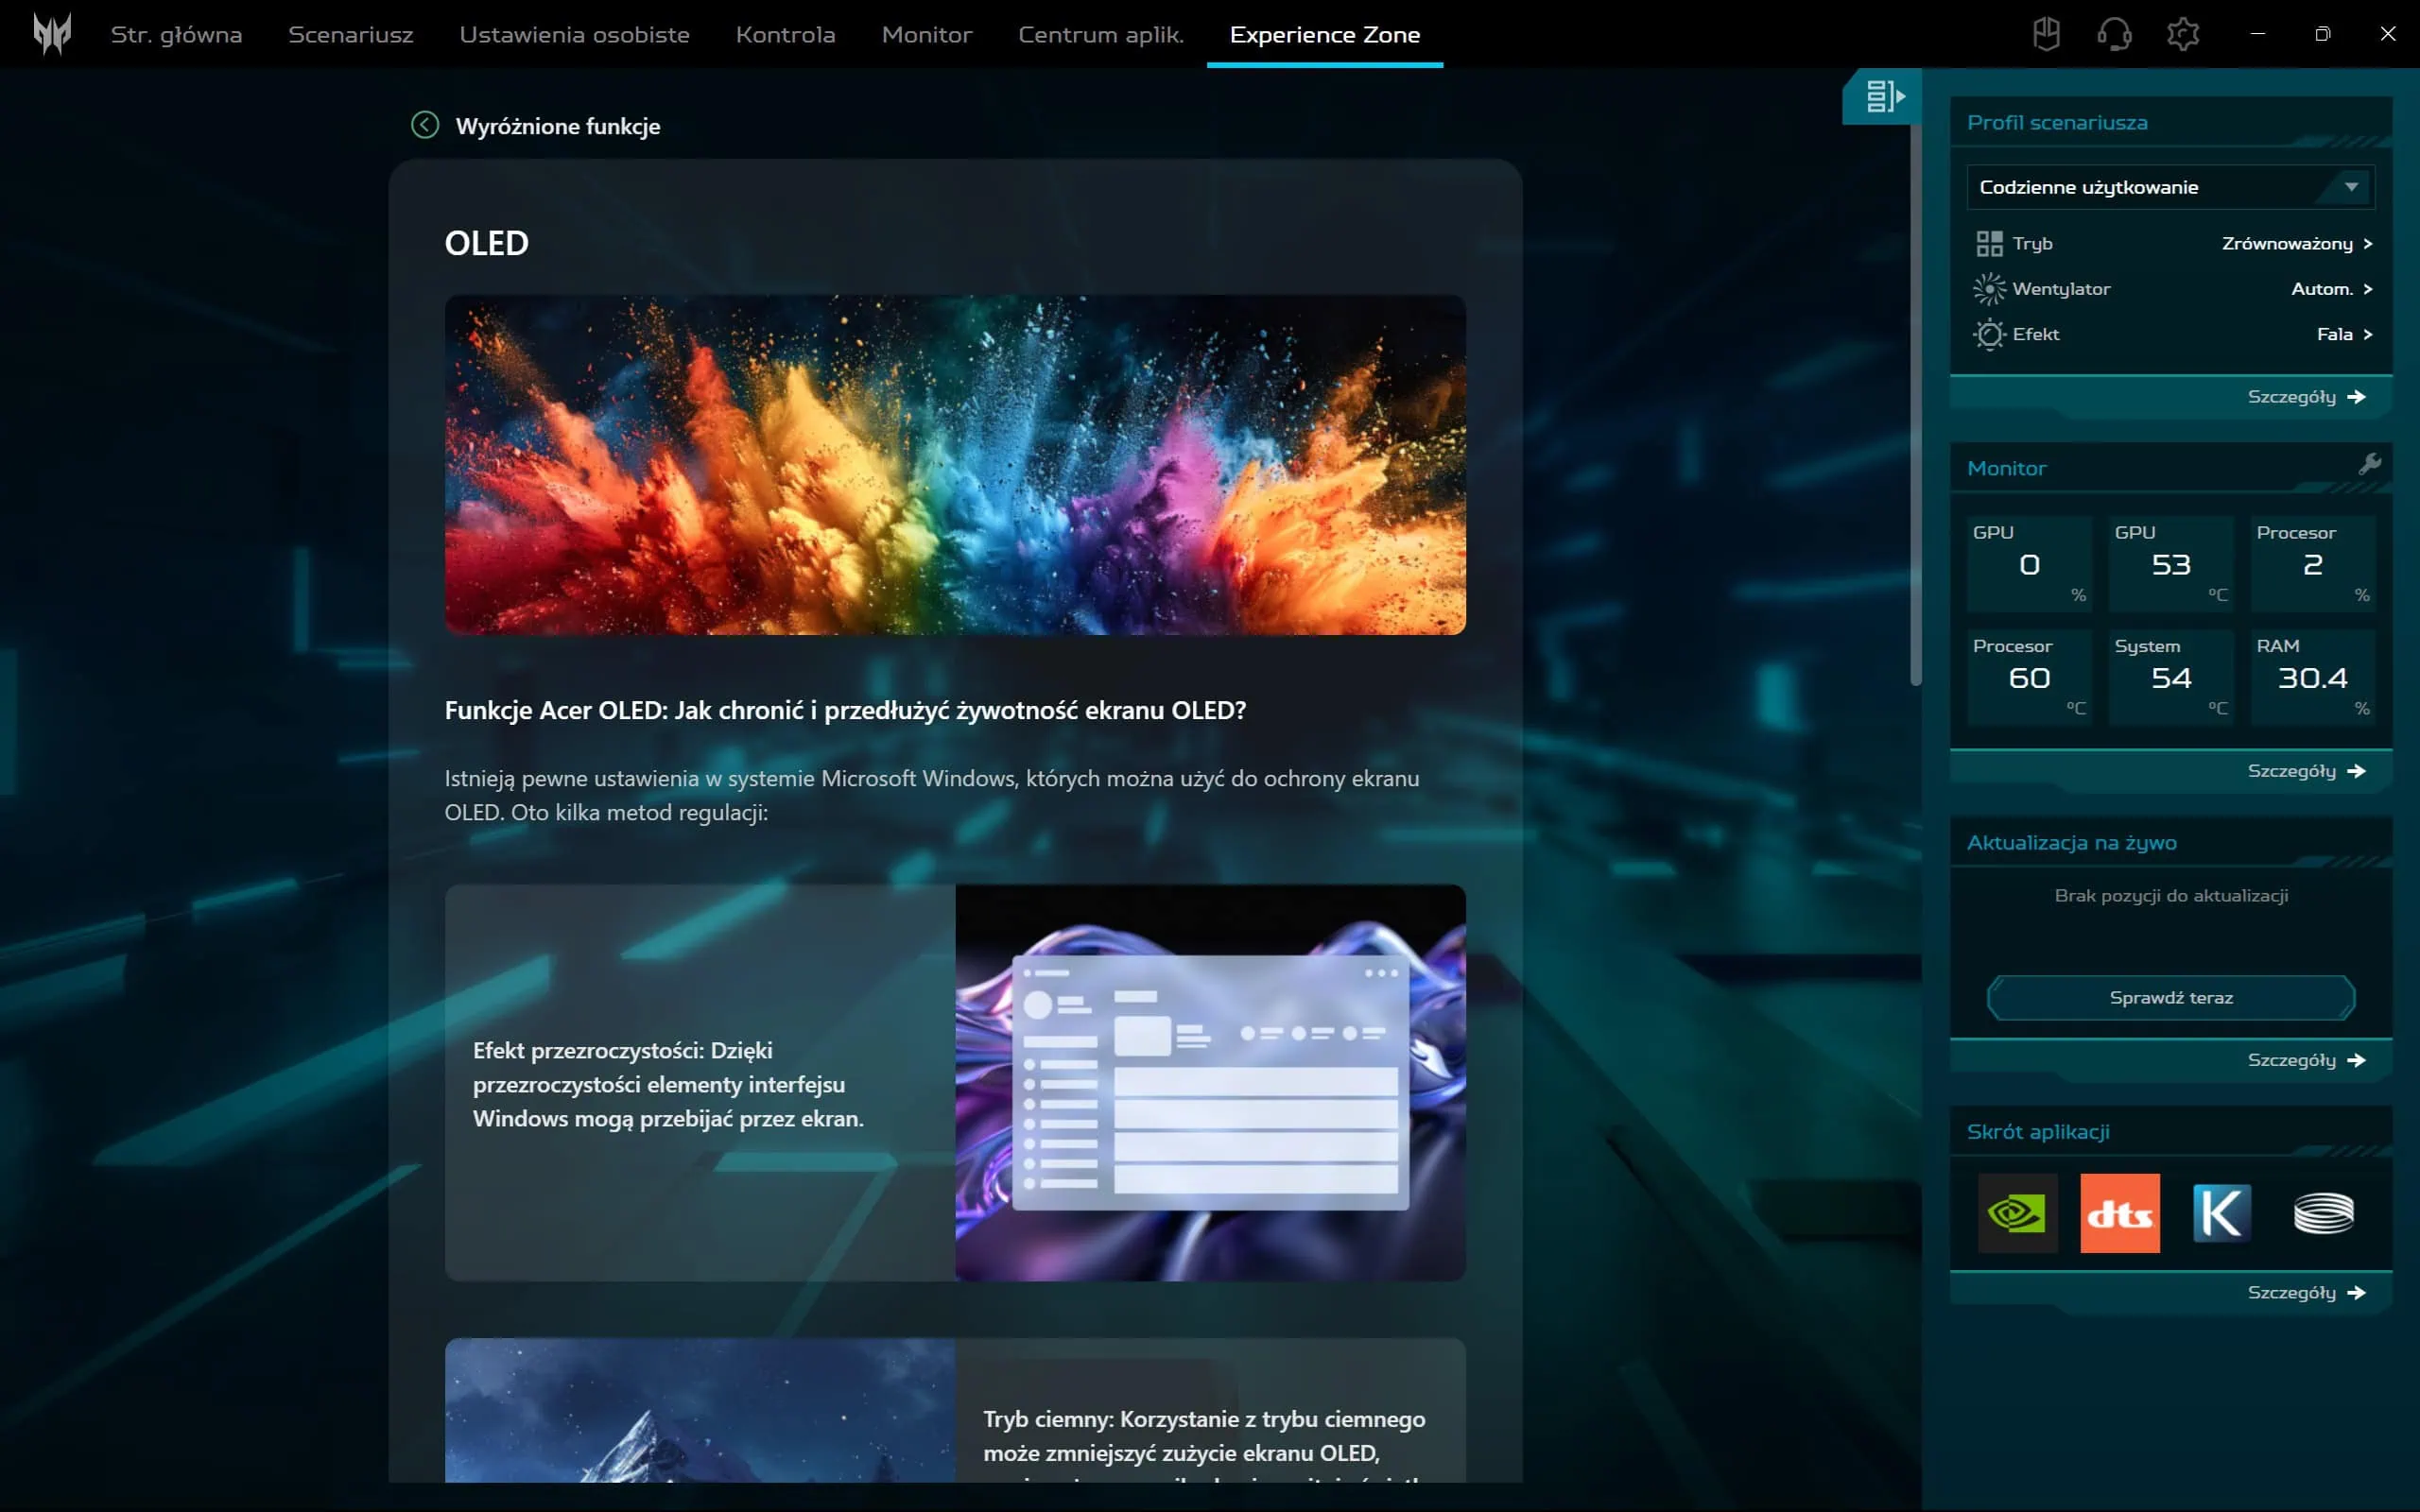Viewport: 2420px width, 1512px height.
Task: Click the Monitor panel wrench icon
Action: (x=2369, y=464)
